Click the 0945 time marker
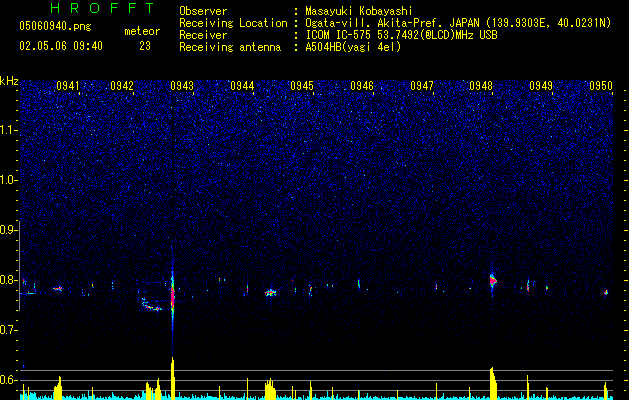The width and height of the screenshot is (629, 400). coord(302,86)
